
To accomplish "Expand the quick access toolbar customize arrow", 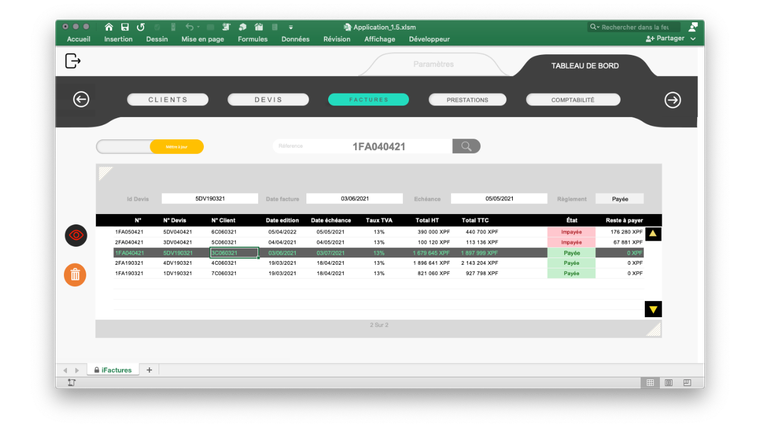I will (291, 27).
